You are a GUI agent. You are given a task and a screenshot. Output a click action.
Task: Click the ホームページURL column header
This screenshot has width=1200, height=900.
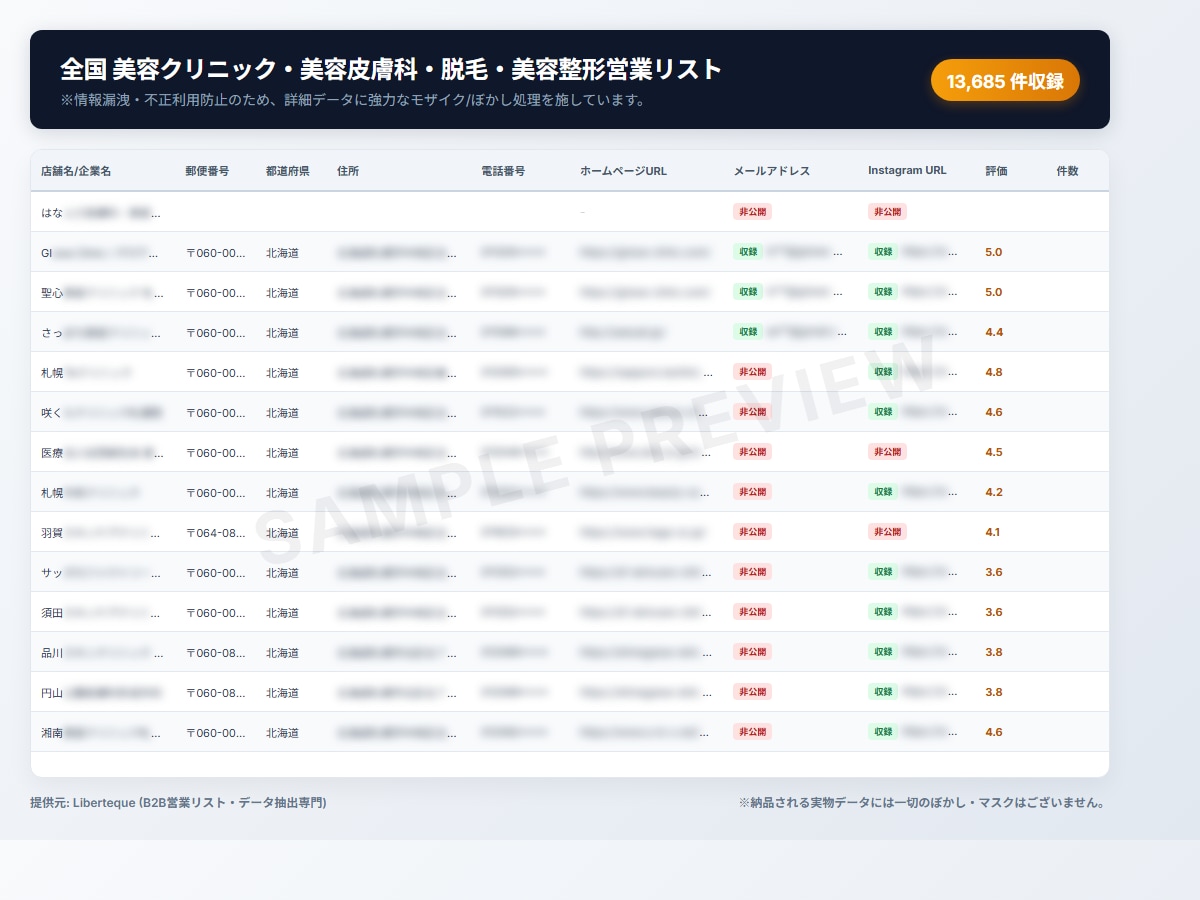pyautogui.click(x=623, y=171)
